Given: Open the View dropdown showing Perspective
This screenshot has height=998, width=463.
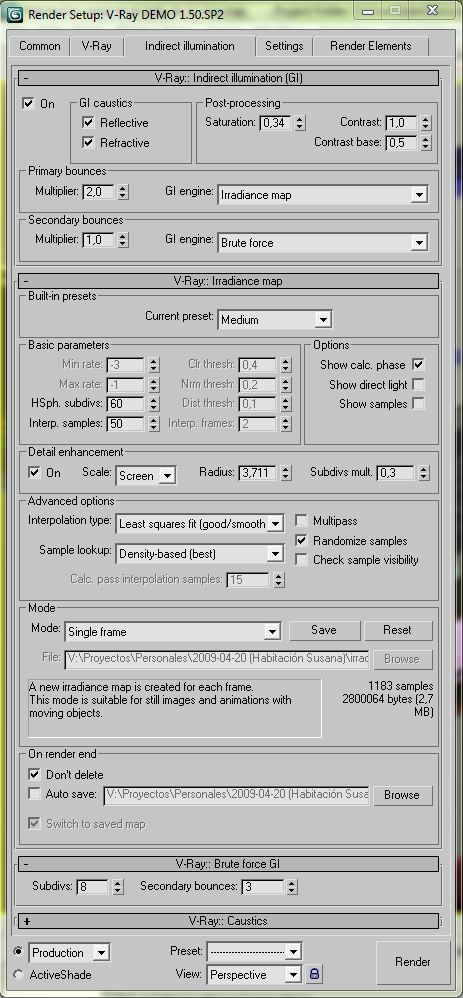Looking at the screenshot, I should pyautogui.click(x=254, y=974).
